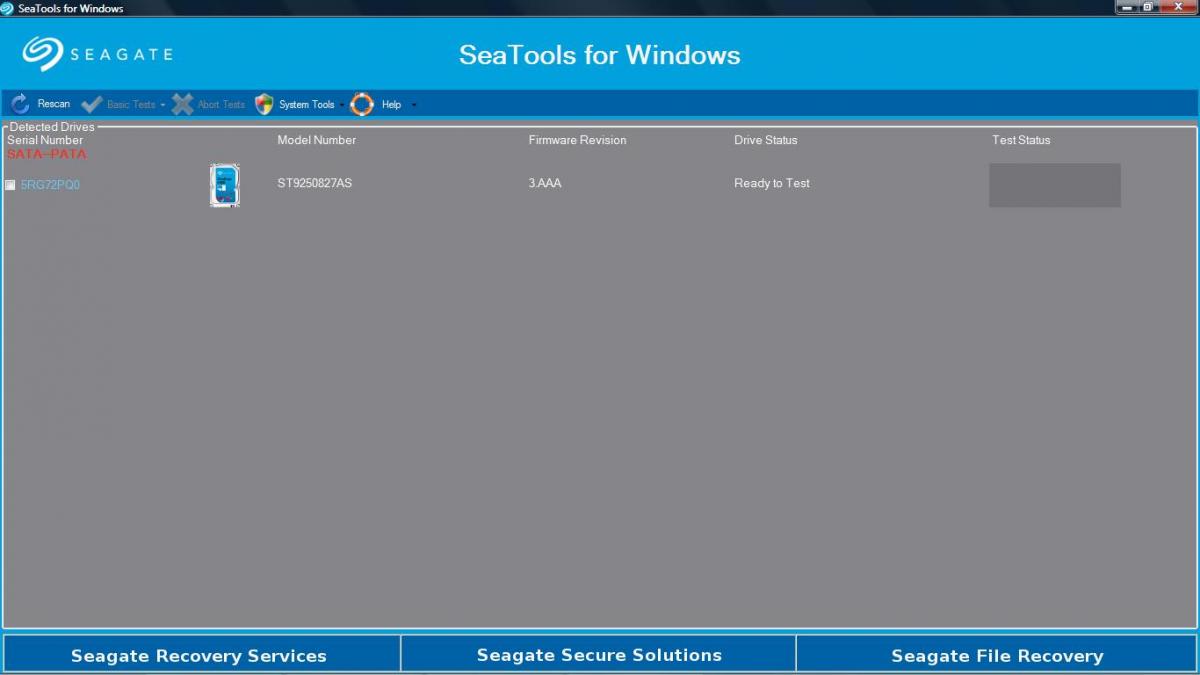Image resolution: width=1200 pixels, height=675 pixels.
Task: Expand the arrow next to Basic Tests
Action: pyautogui.click(x=163, y=105)
